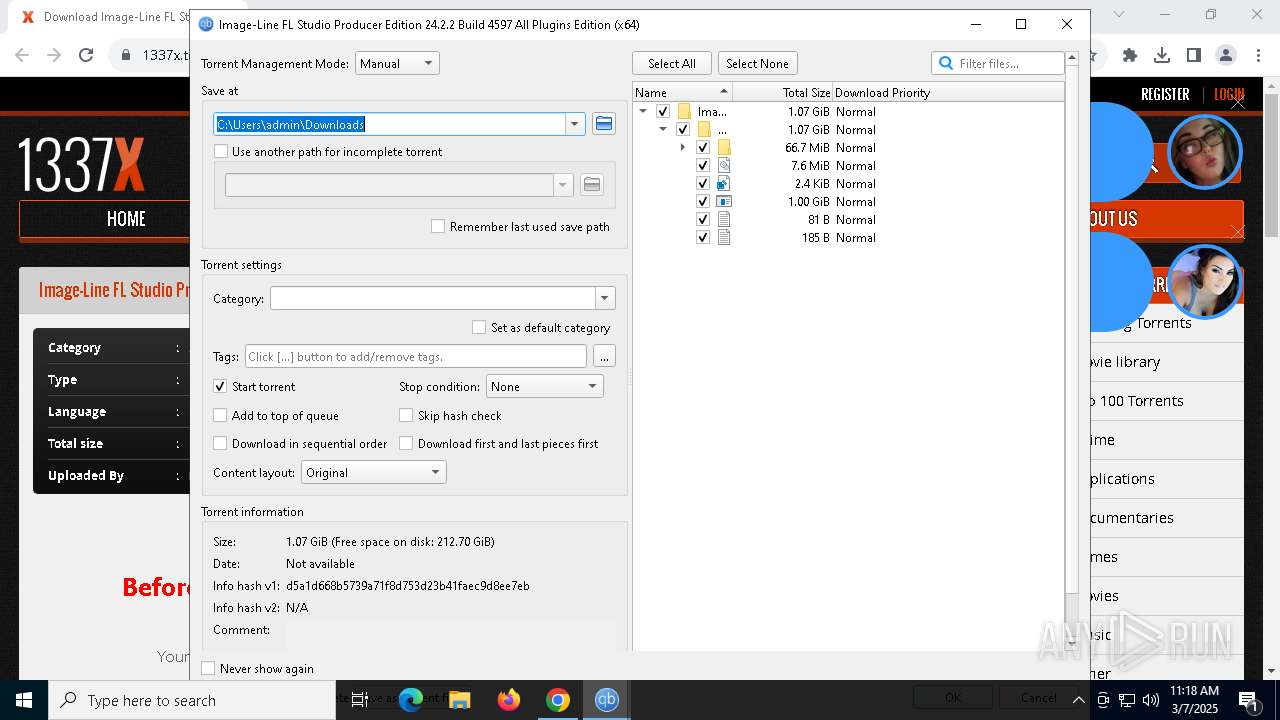The height and width of the screenshot is (720, 1280).
Task: Click the Windows Start button
Action: click(24, 700)
